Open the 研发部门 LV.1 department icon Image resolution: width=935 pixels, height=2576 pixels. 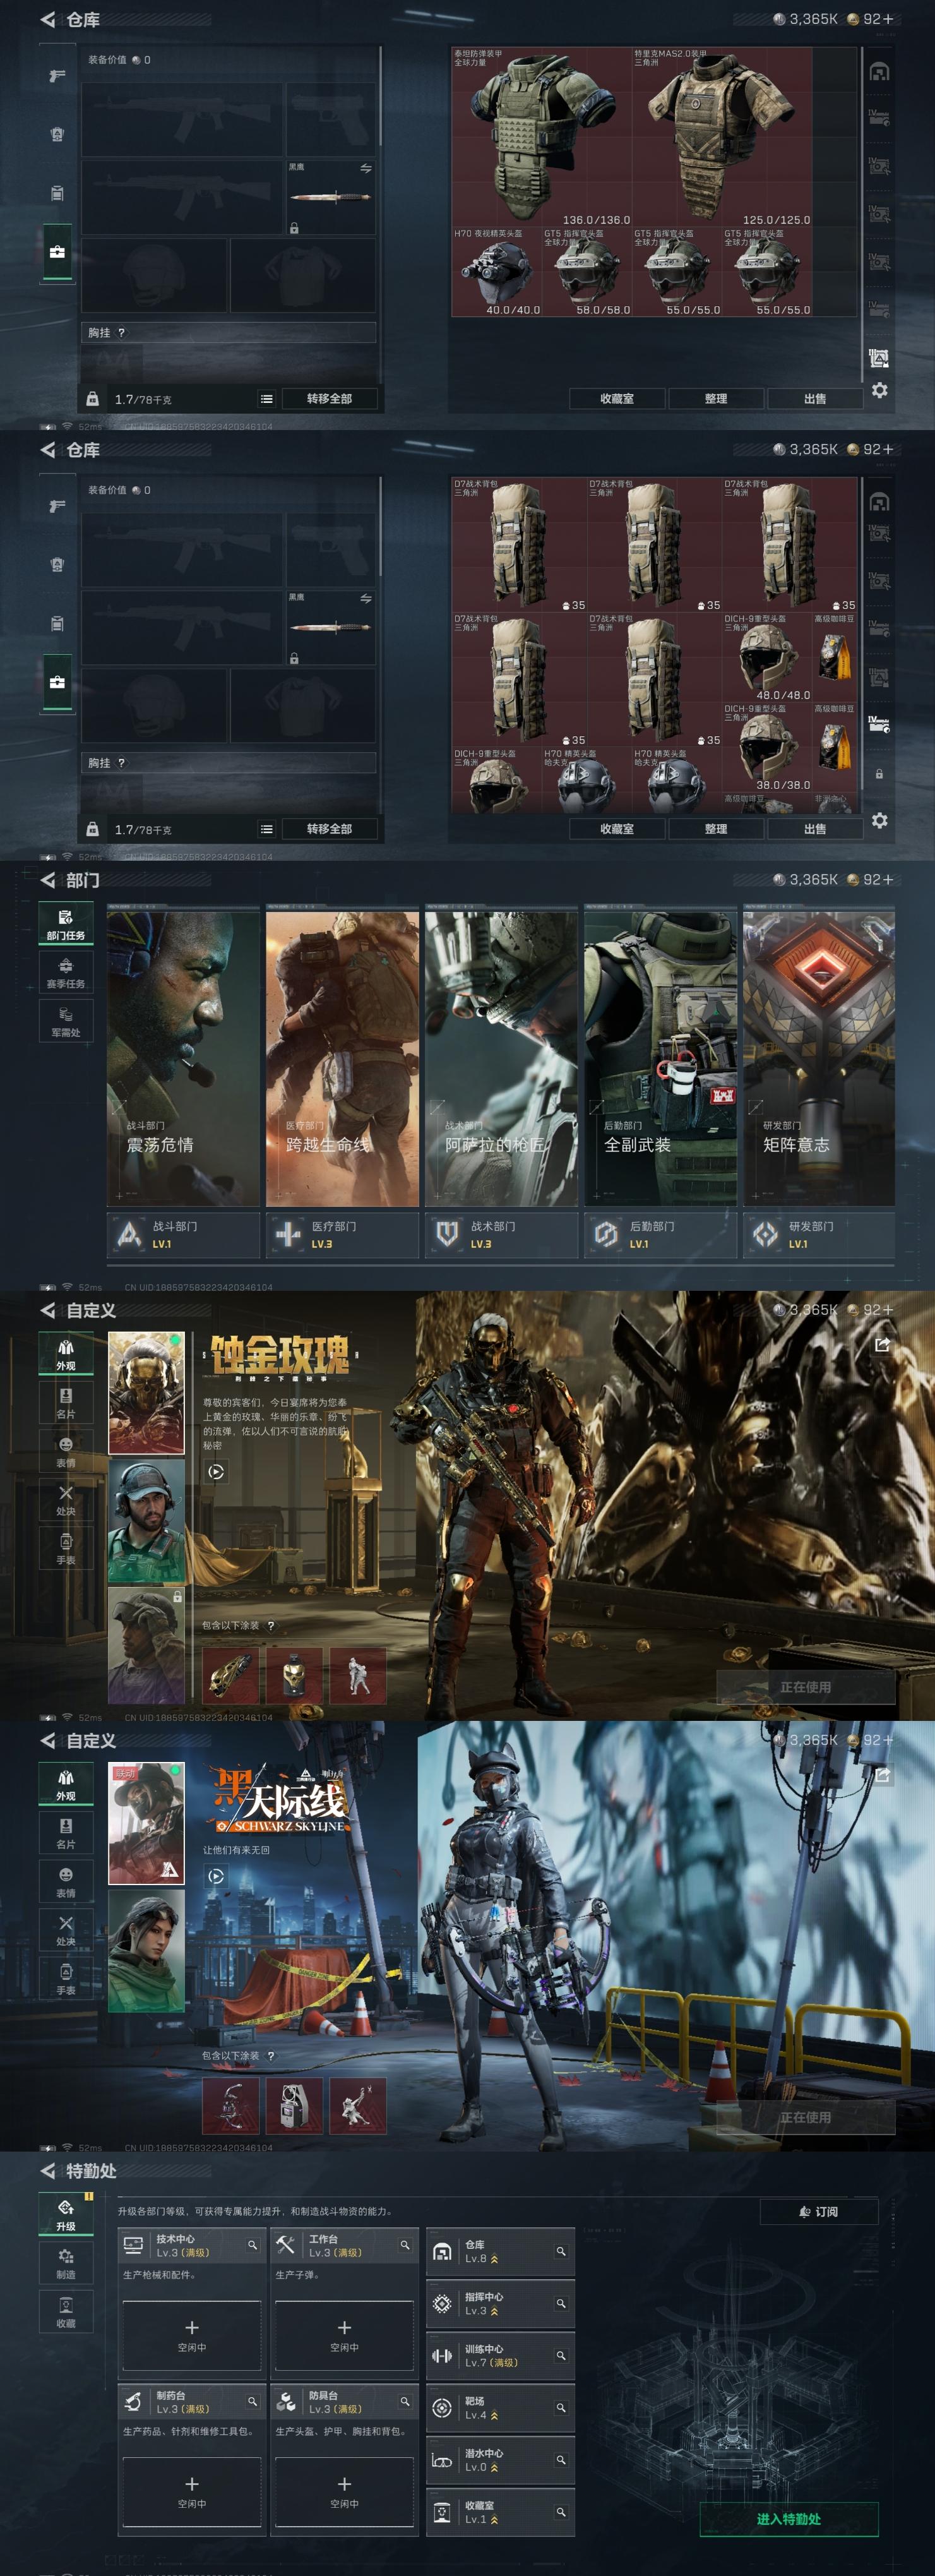(x=765, y=1235)
